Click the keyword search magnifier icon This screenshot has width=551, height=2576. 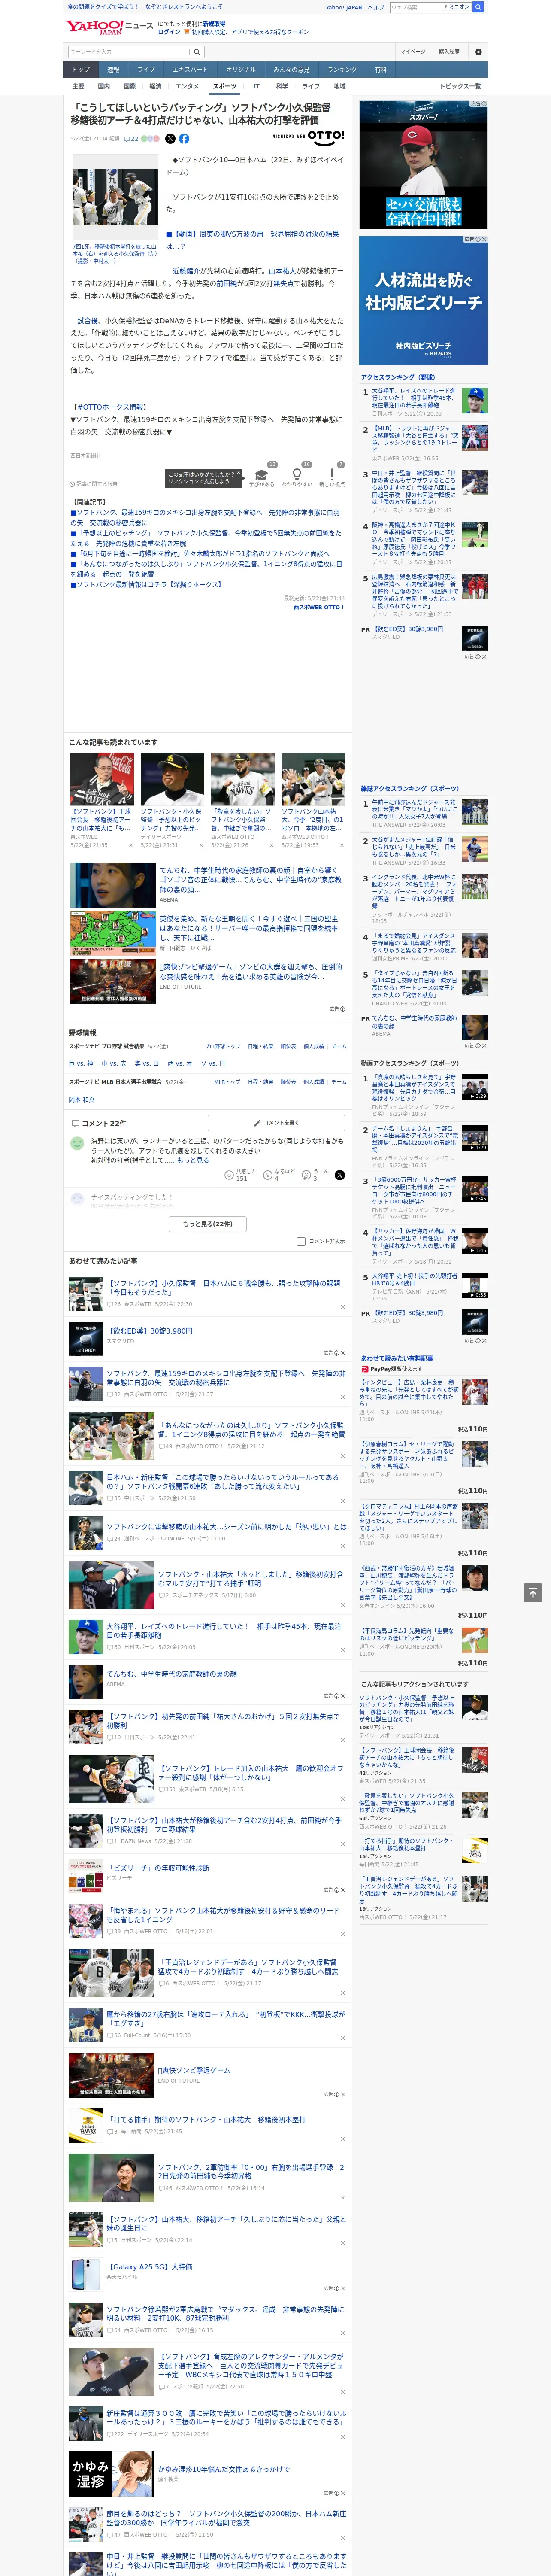[x=196, y=52]
